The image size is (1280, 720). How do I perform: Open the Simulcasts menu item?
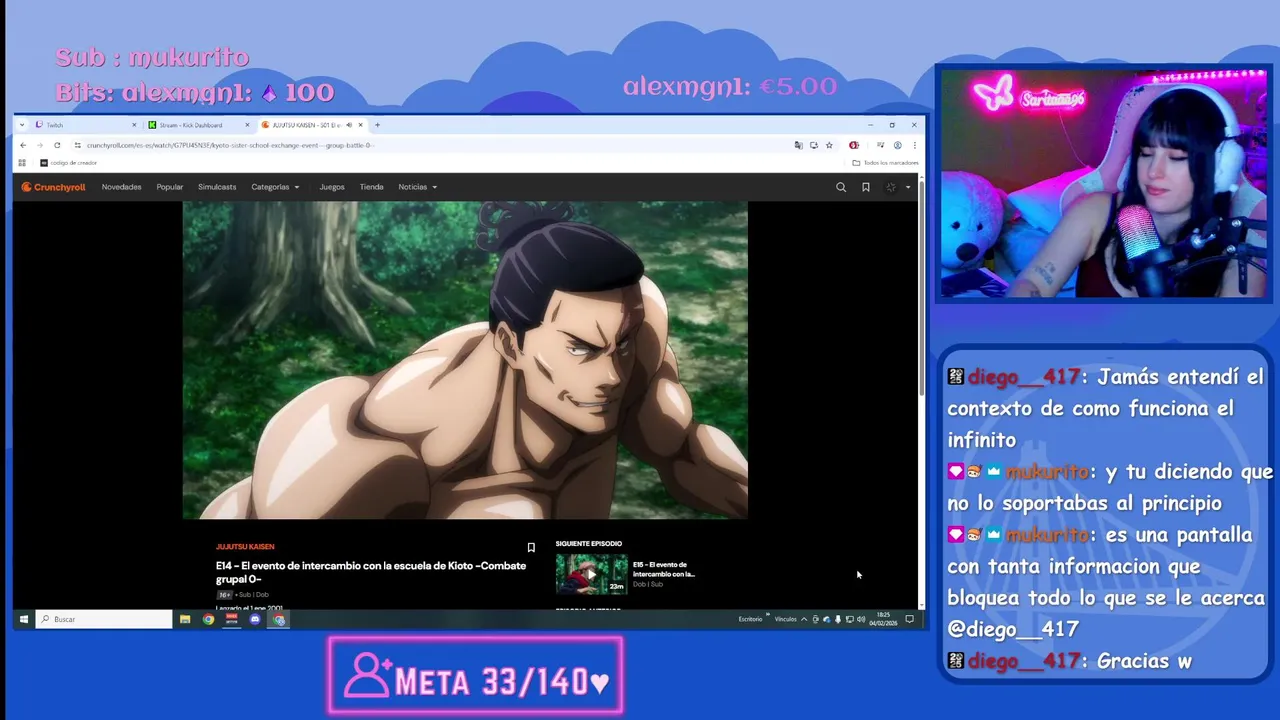coord(217,187)
